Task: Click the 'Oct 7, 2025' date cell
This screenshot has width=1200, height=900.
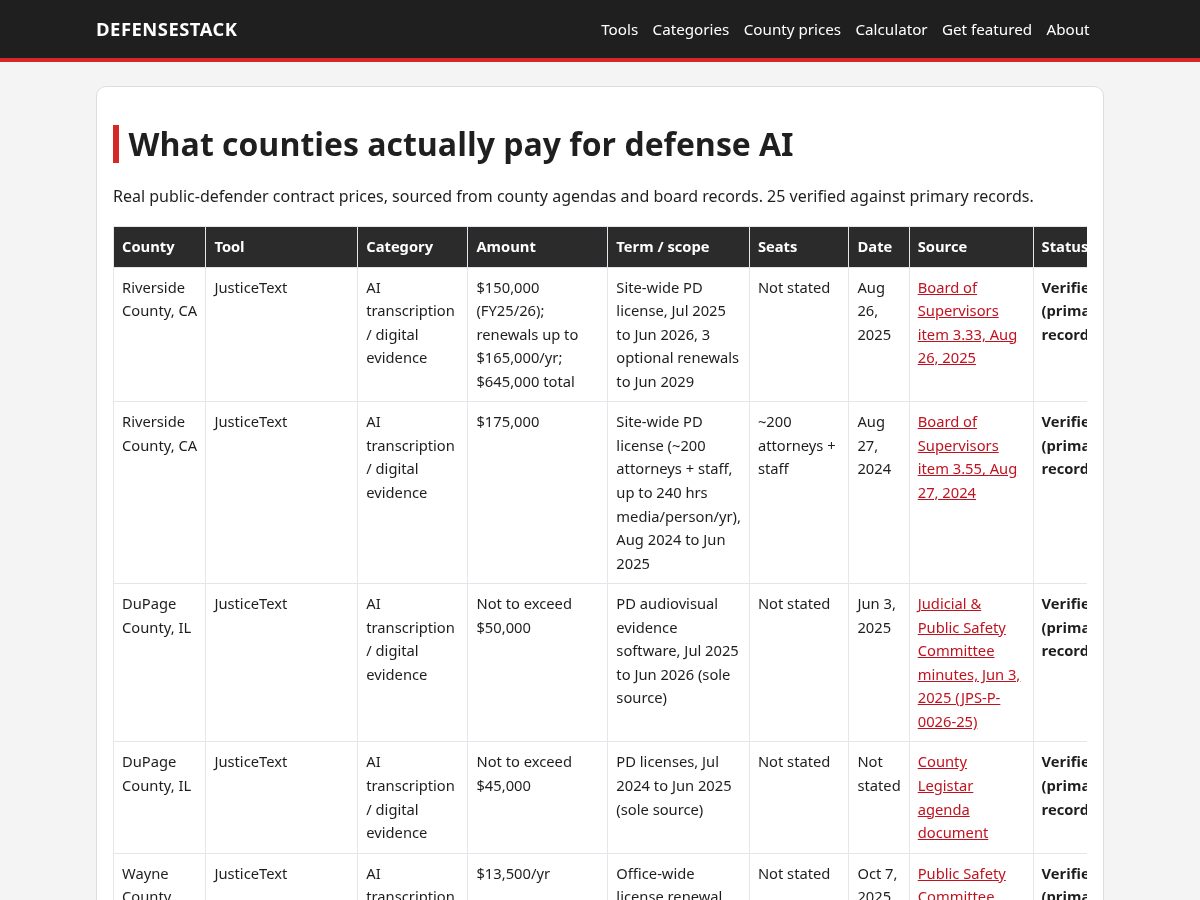Action: pyautogui.click(x=879, y=877)
